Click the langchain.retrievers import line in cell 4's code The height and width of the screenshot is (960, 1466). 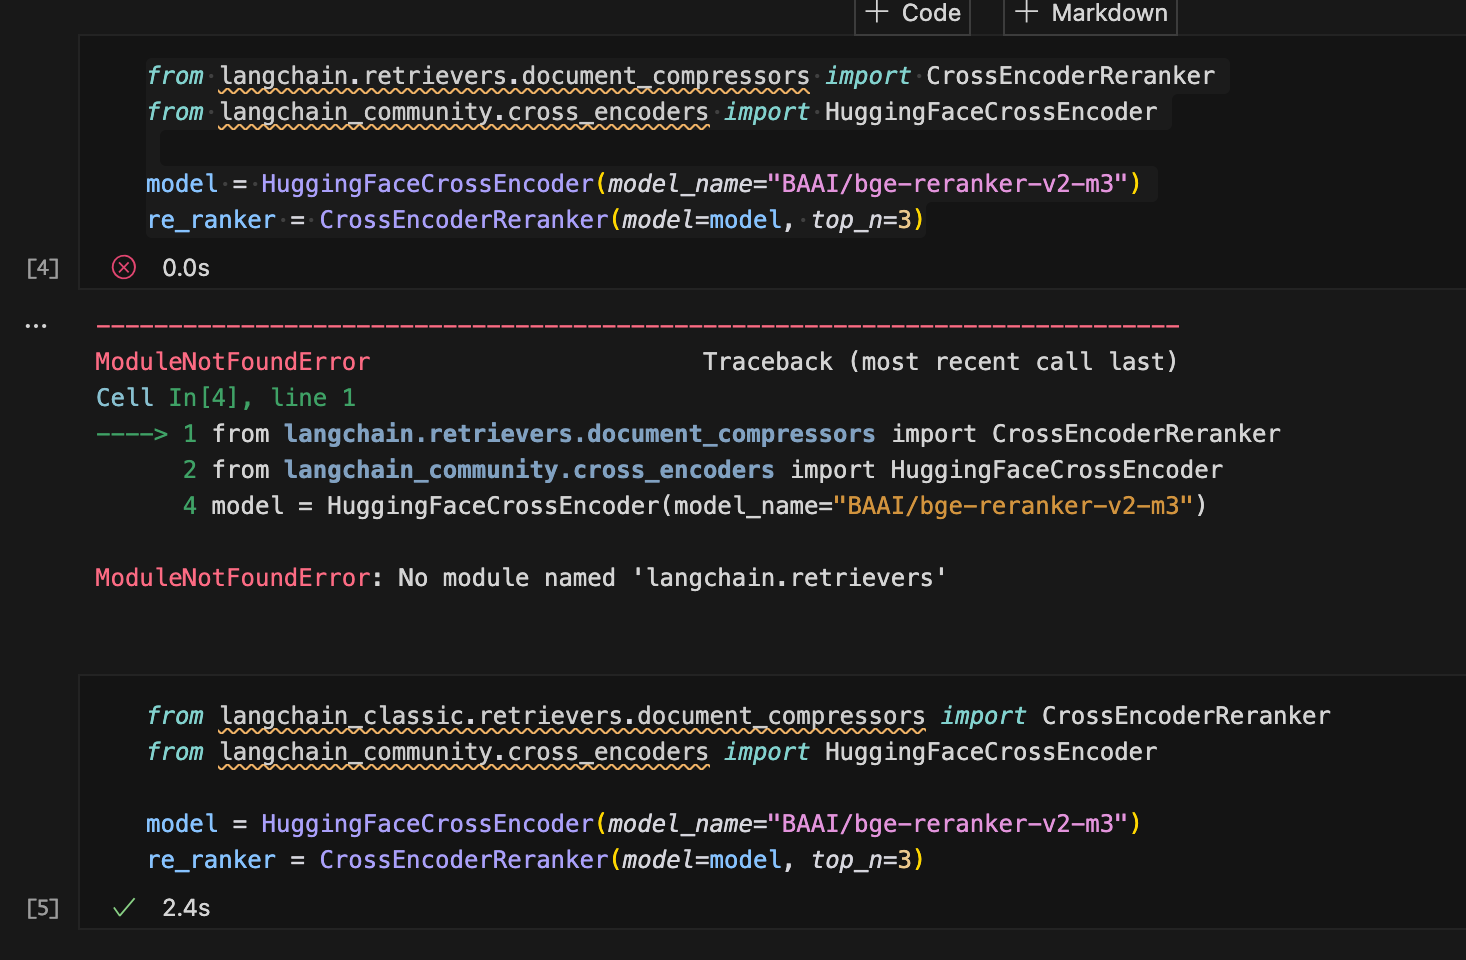tap(680, 76)
